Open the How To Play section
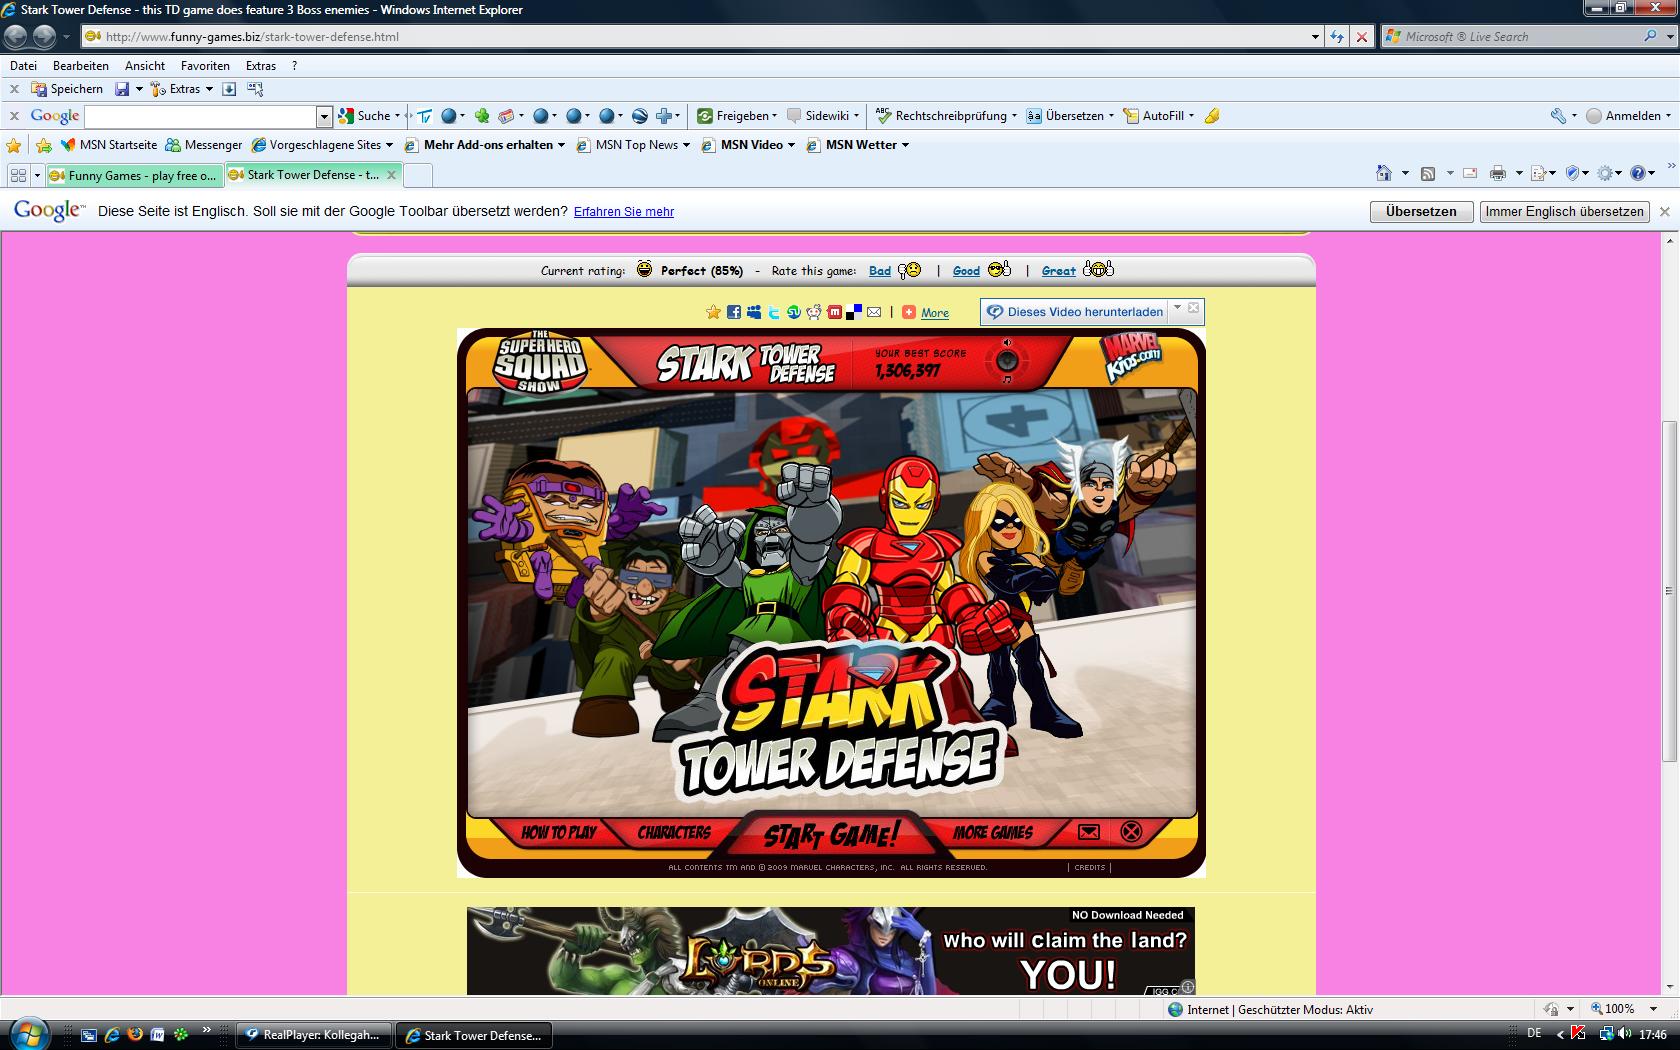 pos(559,832)
